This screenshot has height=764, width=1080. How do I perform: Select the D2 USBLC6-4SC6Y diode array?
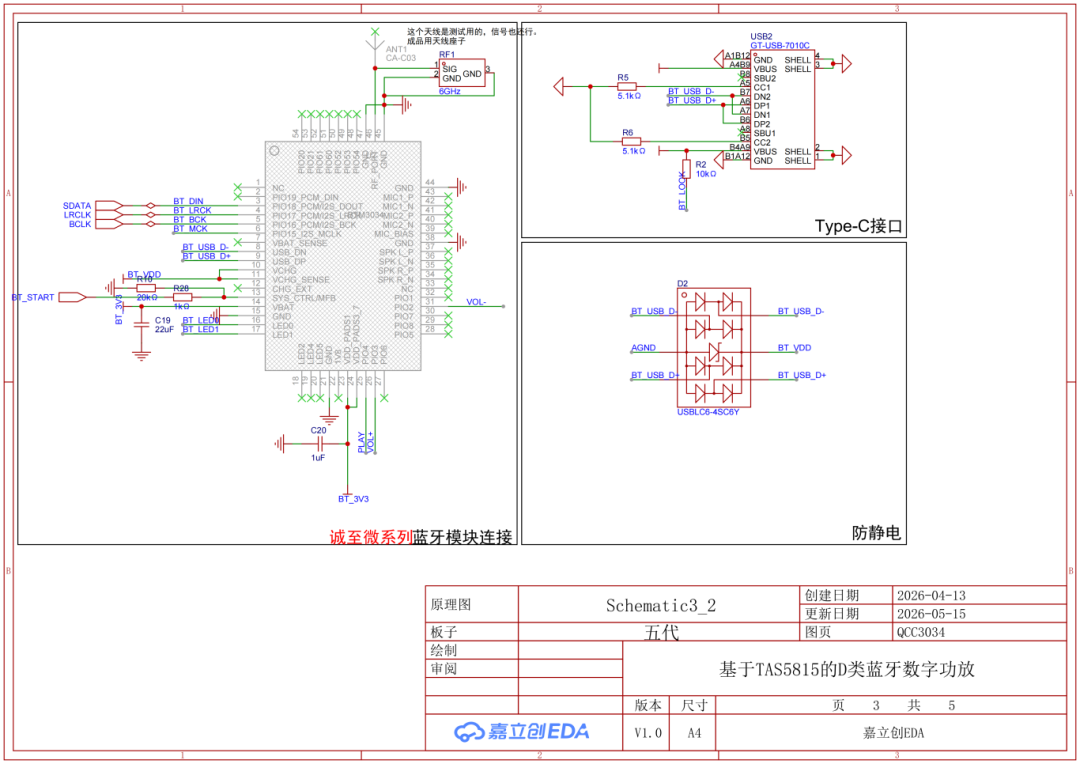tap(714, 348)
